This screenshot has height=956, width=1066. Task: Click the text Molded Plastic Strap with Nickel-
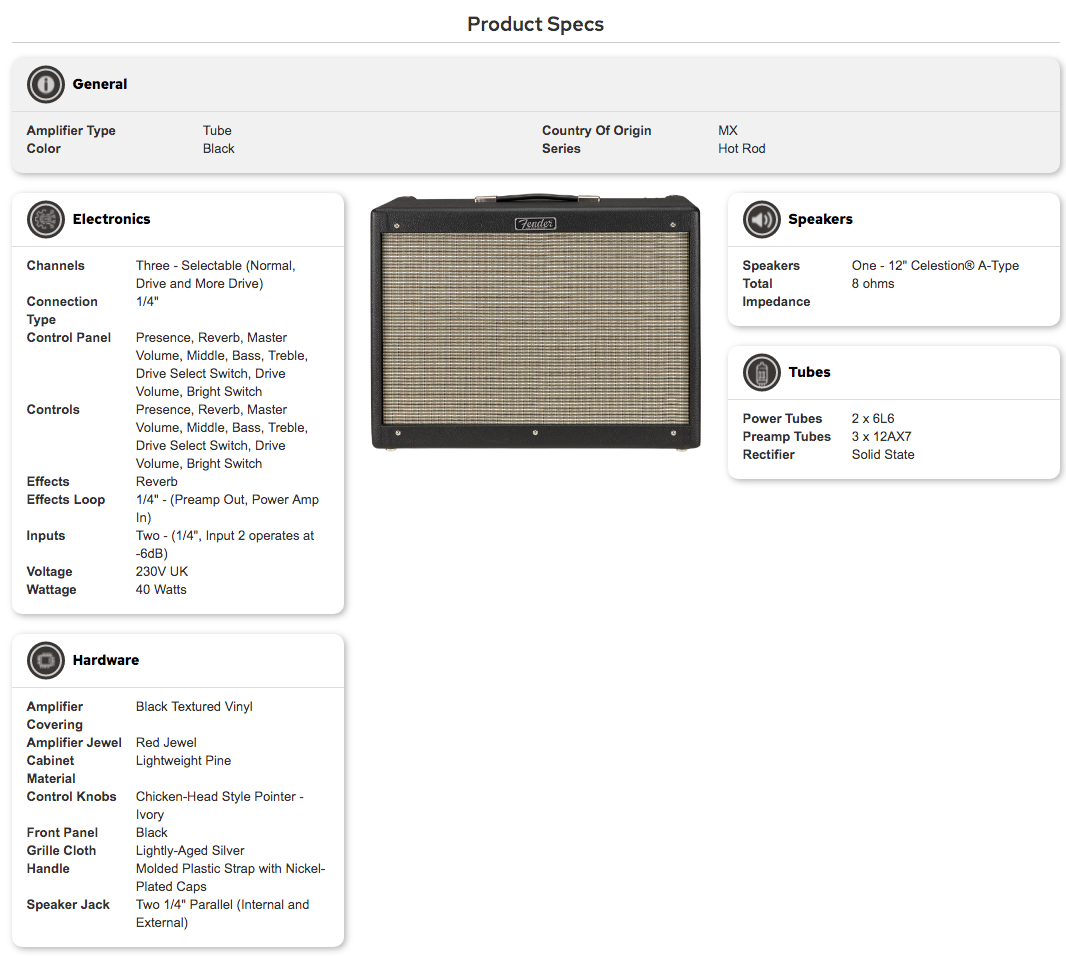pos(230,869)
